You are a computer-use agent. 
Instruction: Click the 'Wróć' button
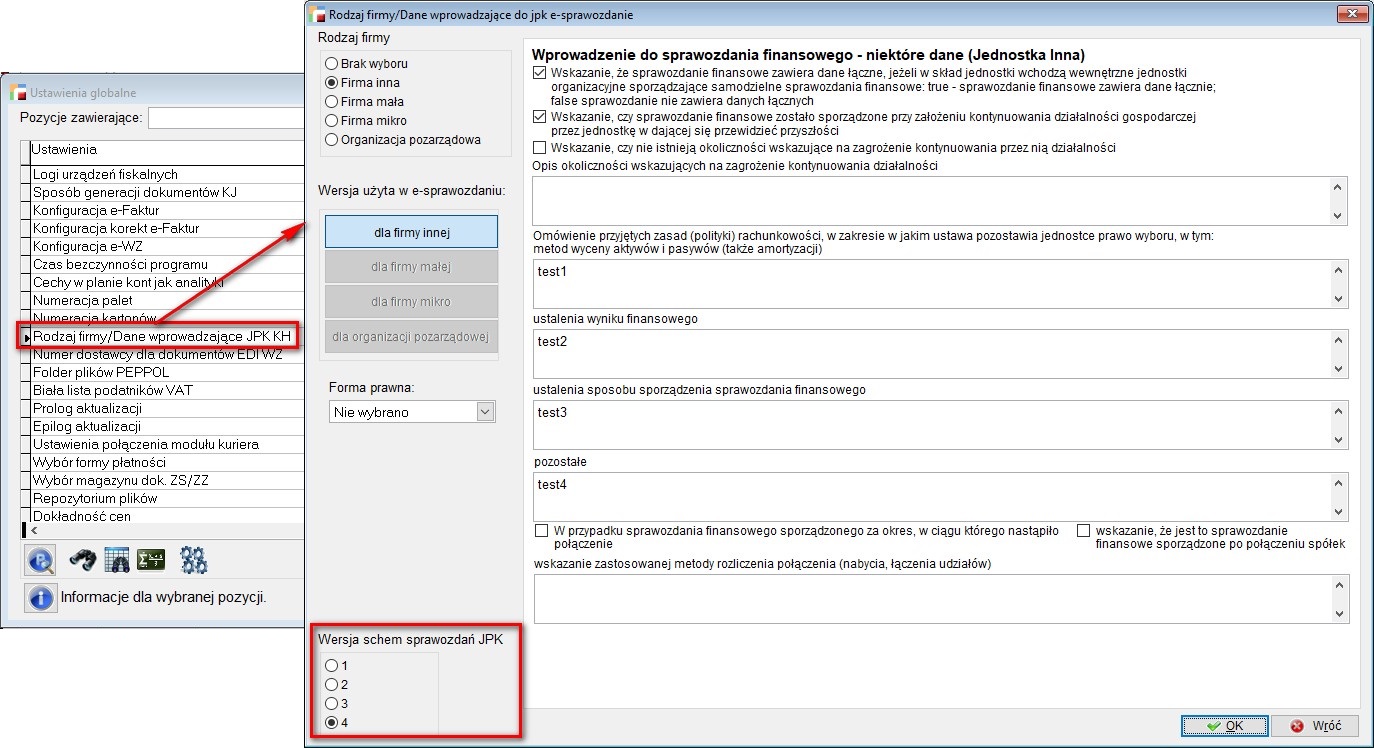pos(1315,726)
